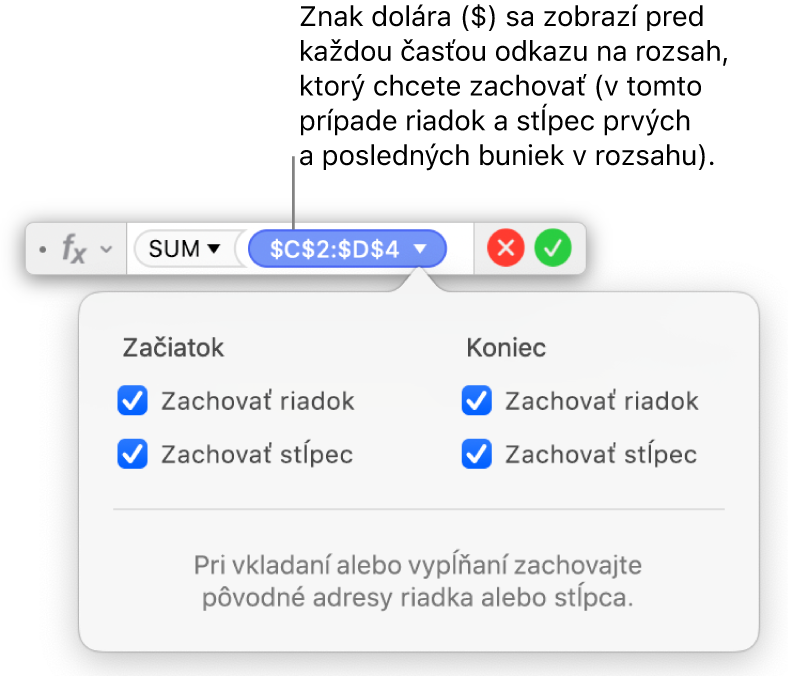
Task: Click the dot handle left of fx
Action: 42,250
